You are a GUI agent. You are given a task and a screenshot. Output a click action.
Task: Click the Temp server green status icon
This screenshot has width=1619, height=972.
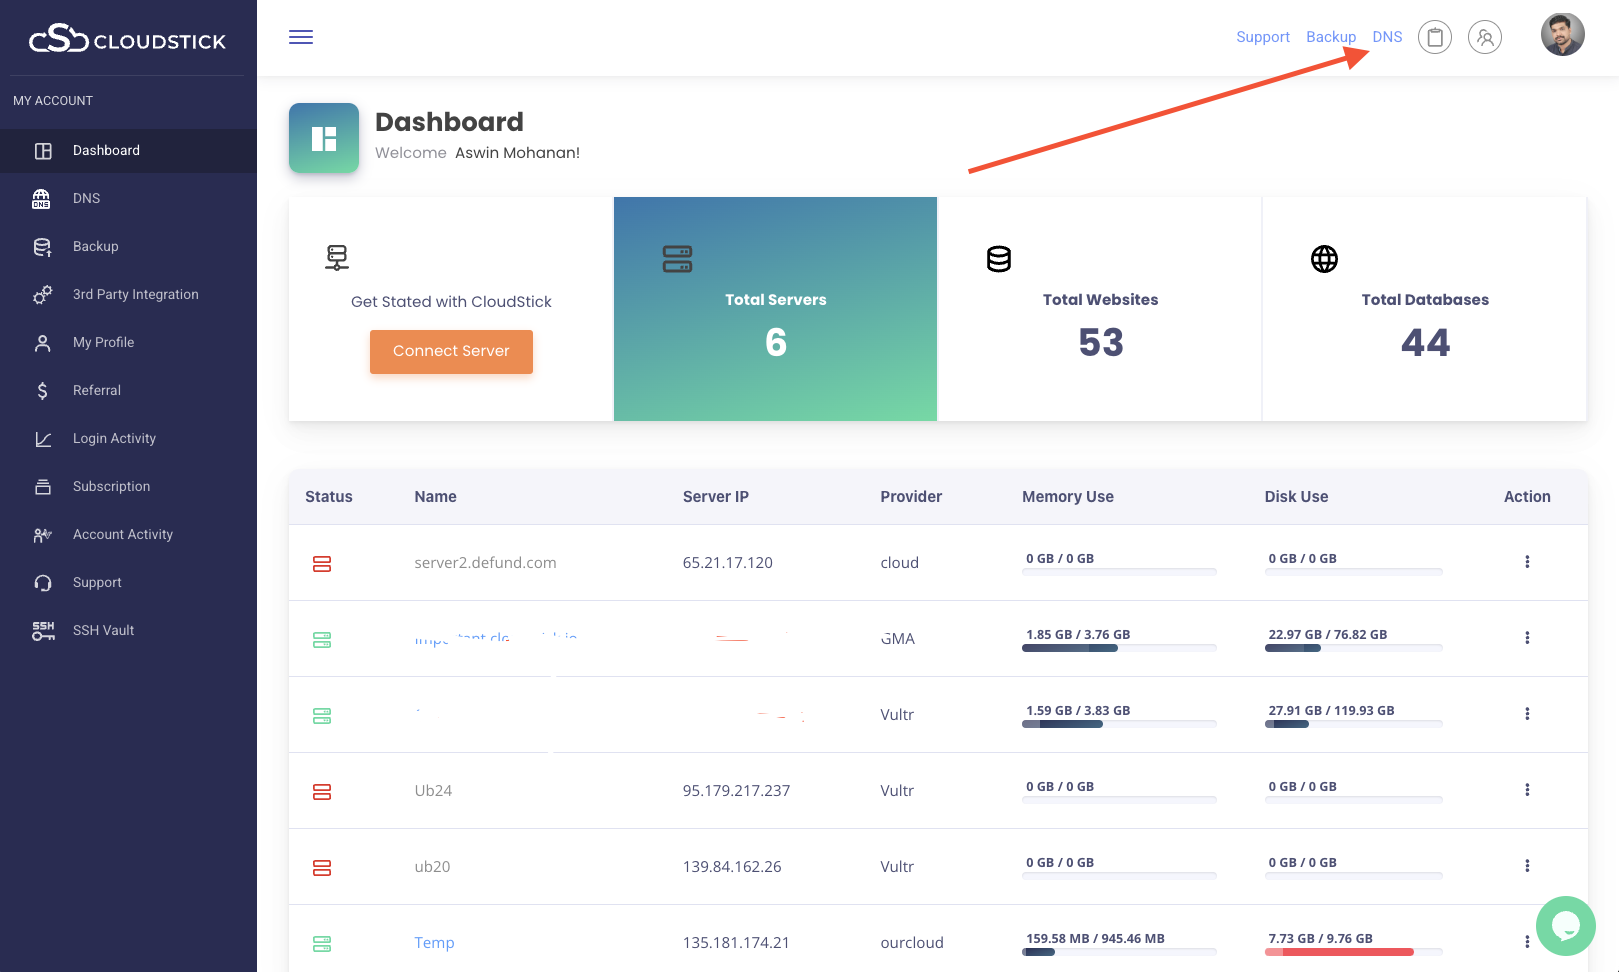[322, 944]
